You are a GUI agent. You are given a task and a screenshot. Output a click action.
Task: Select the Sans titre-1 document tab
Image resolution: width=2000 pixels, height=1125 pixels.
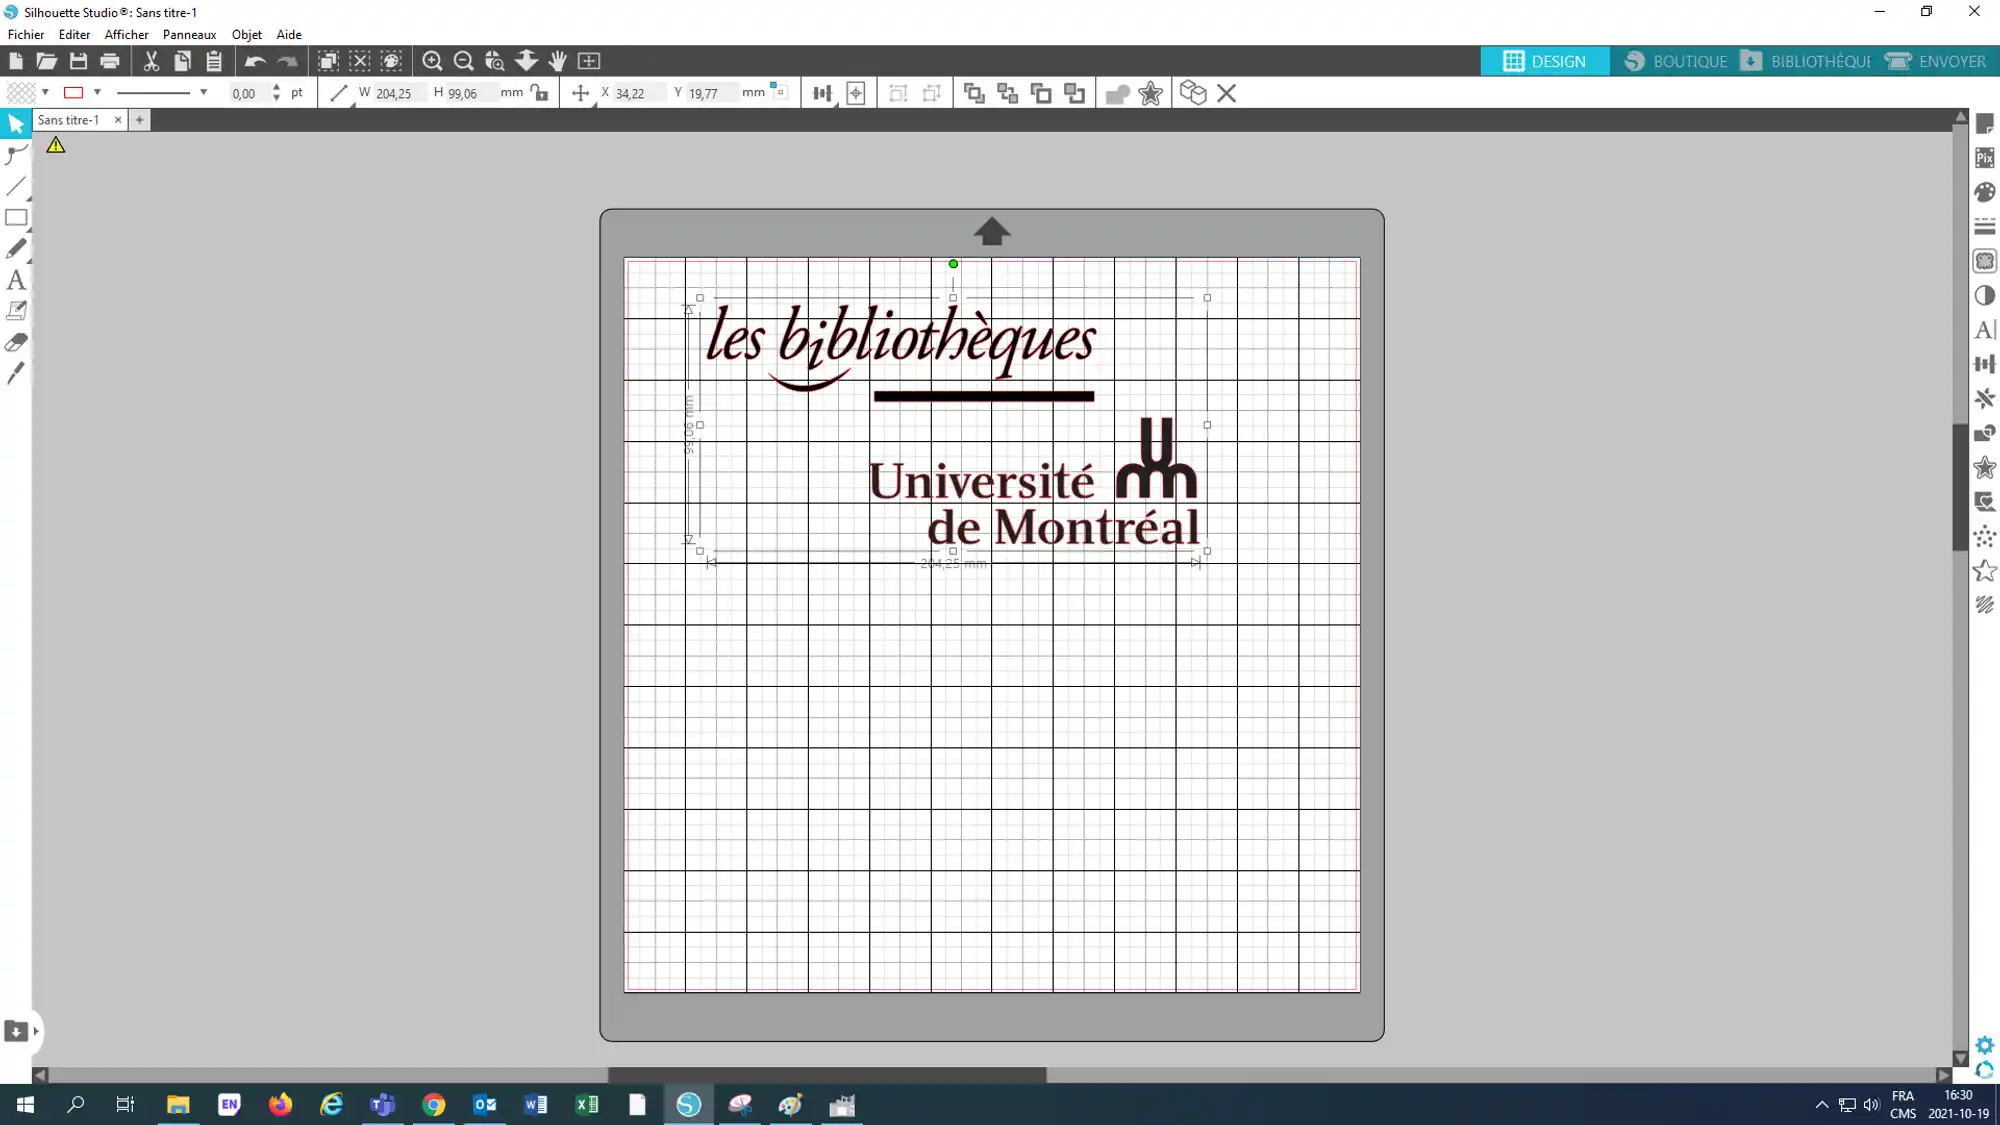[69, 120]
